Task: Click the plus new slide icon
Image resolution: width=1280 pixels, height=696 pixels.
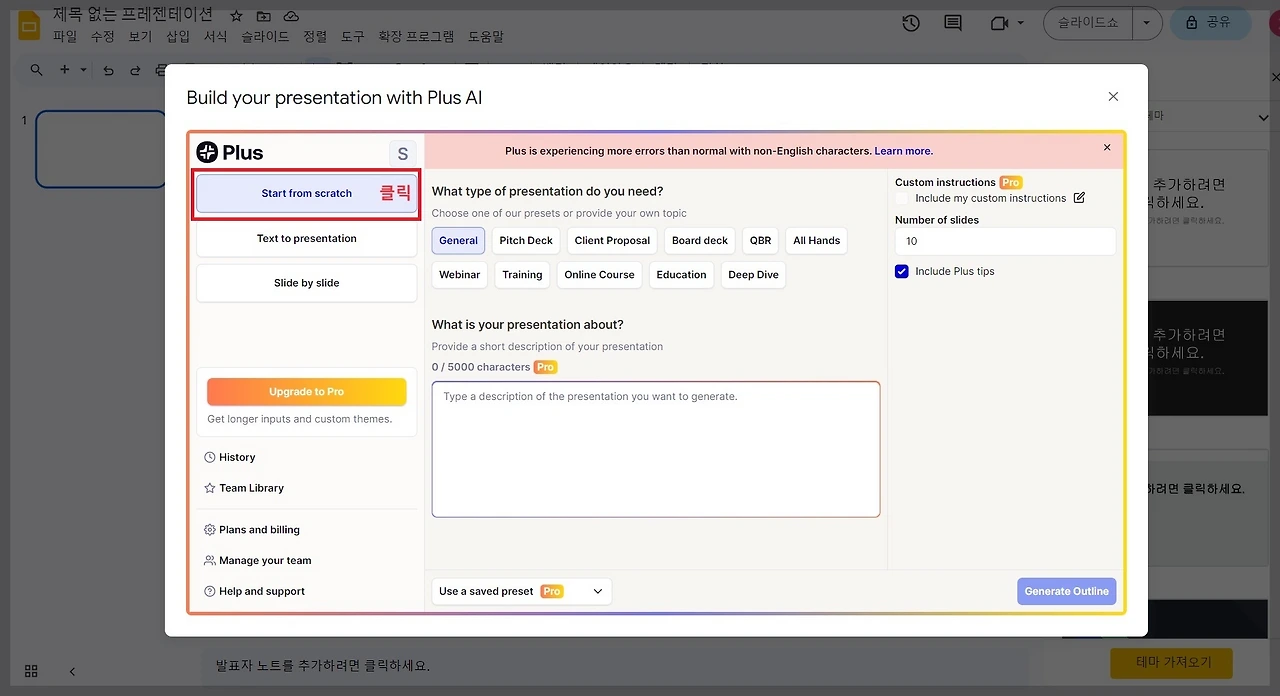Action: (65, 70)
